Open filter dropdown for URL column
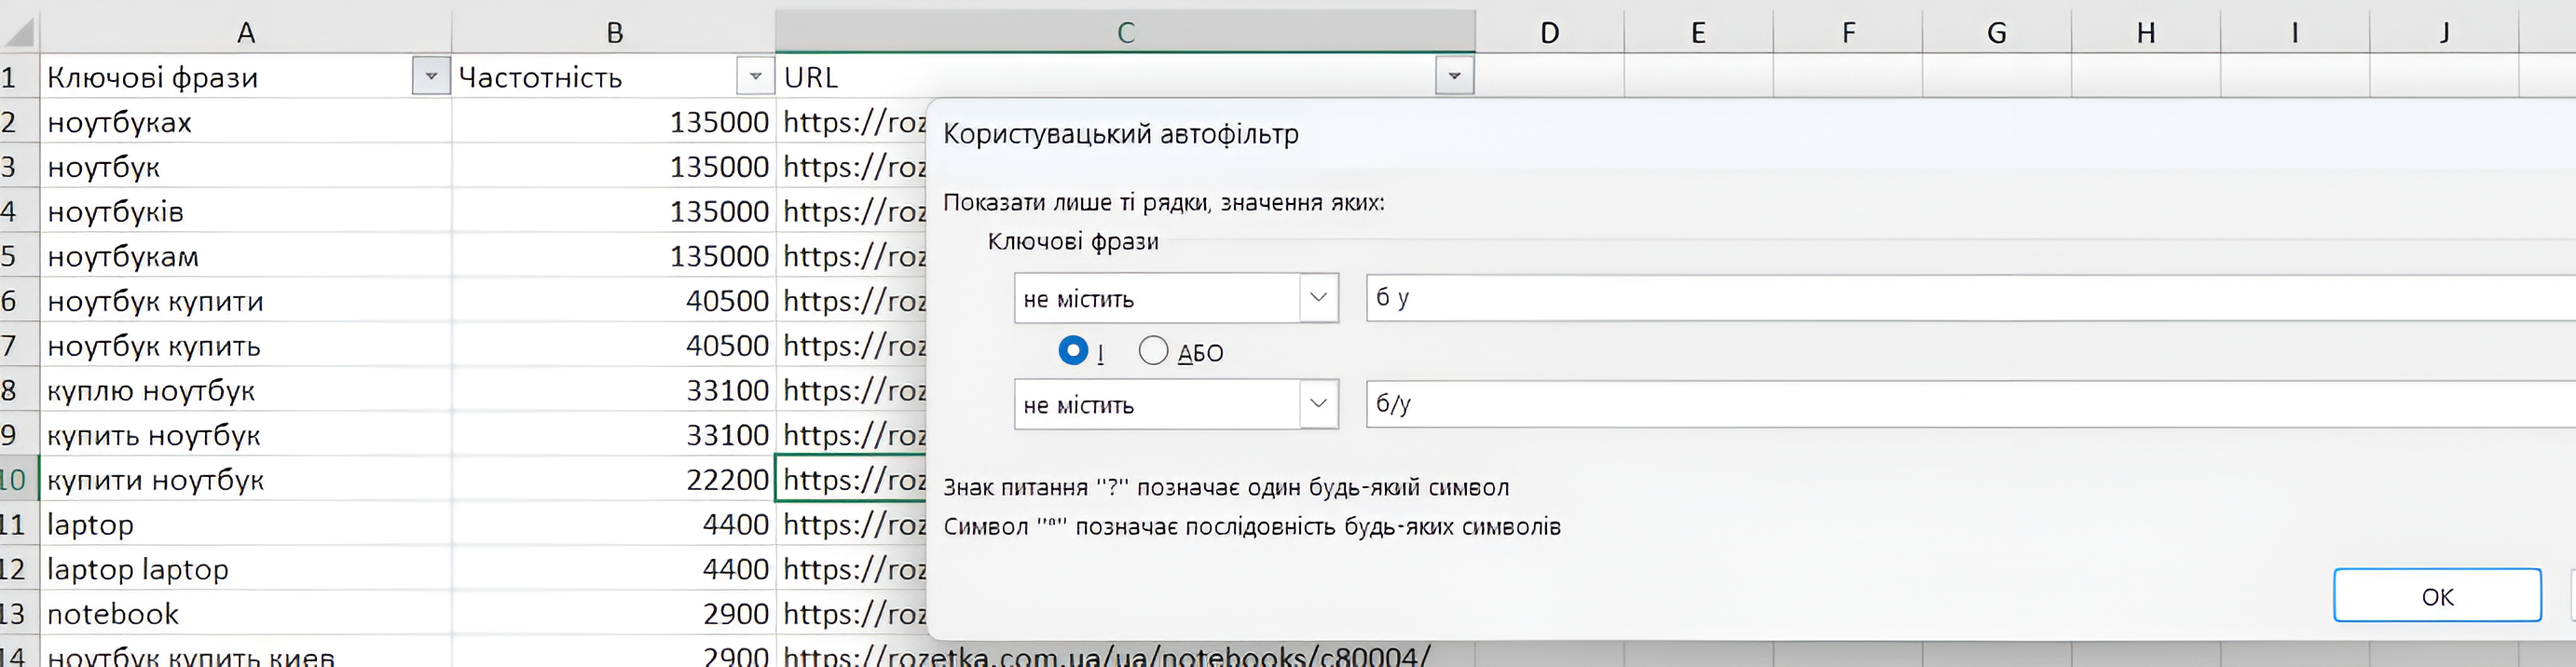 1454,76
